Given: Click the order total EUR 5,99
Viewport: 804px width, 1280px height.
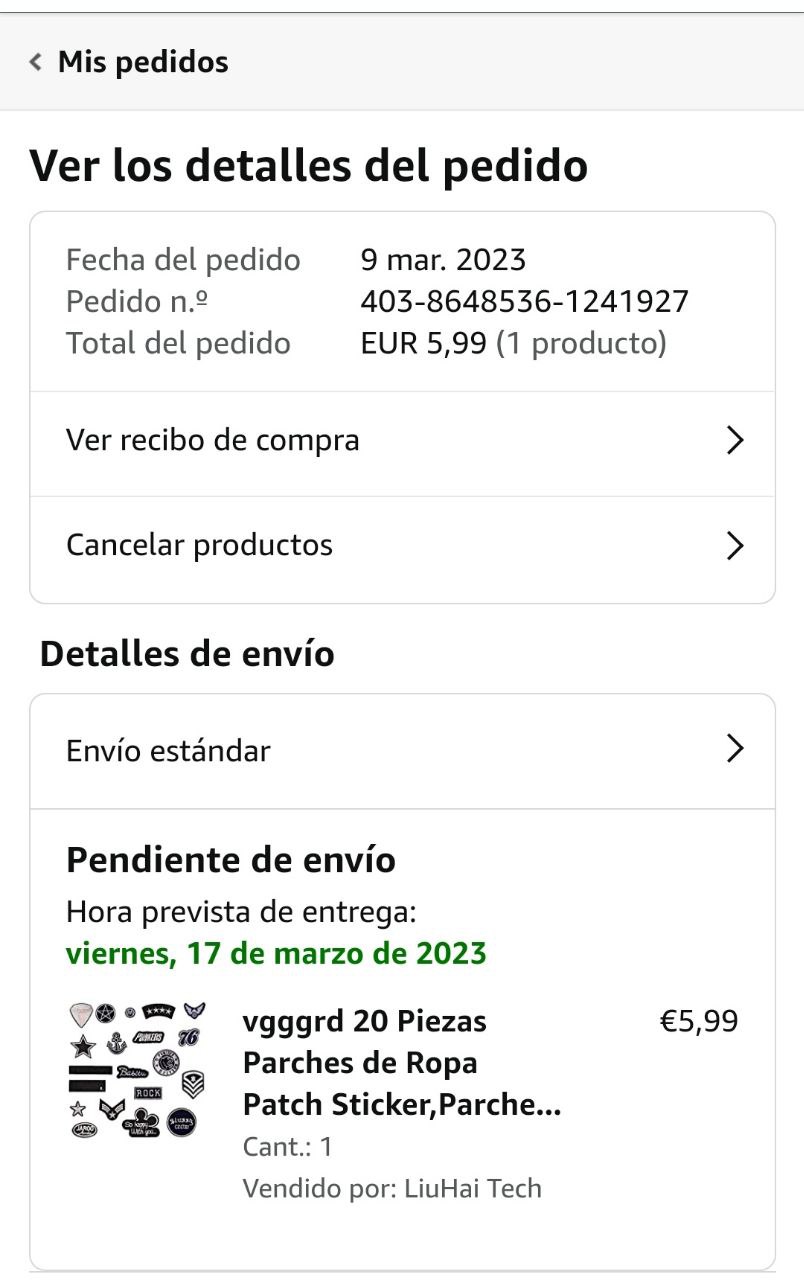Looking at the screenshot, I should (423, 344).
